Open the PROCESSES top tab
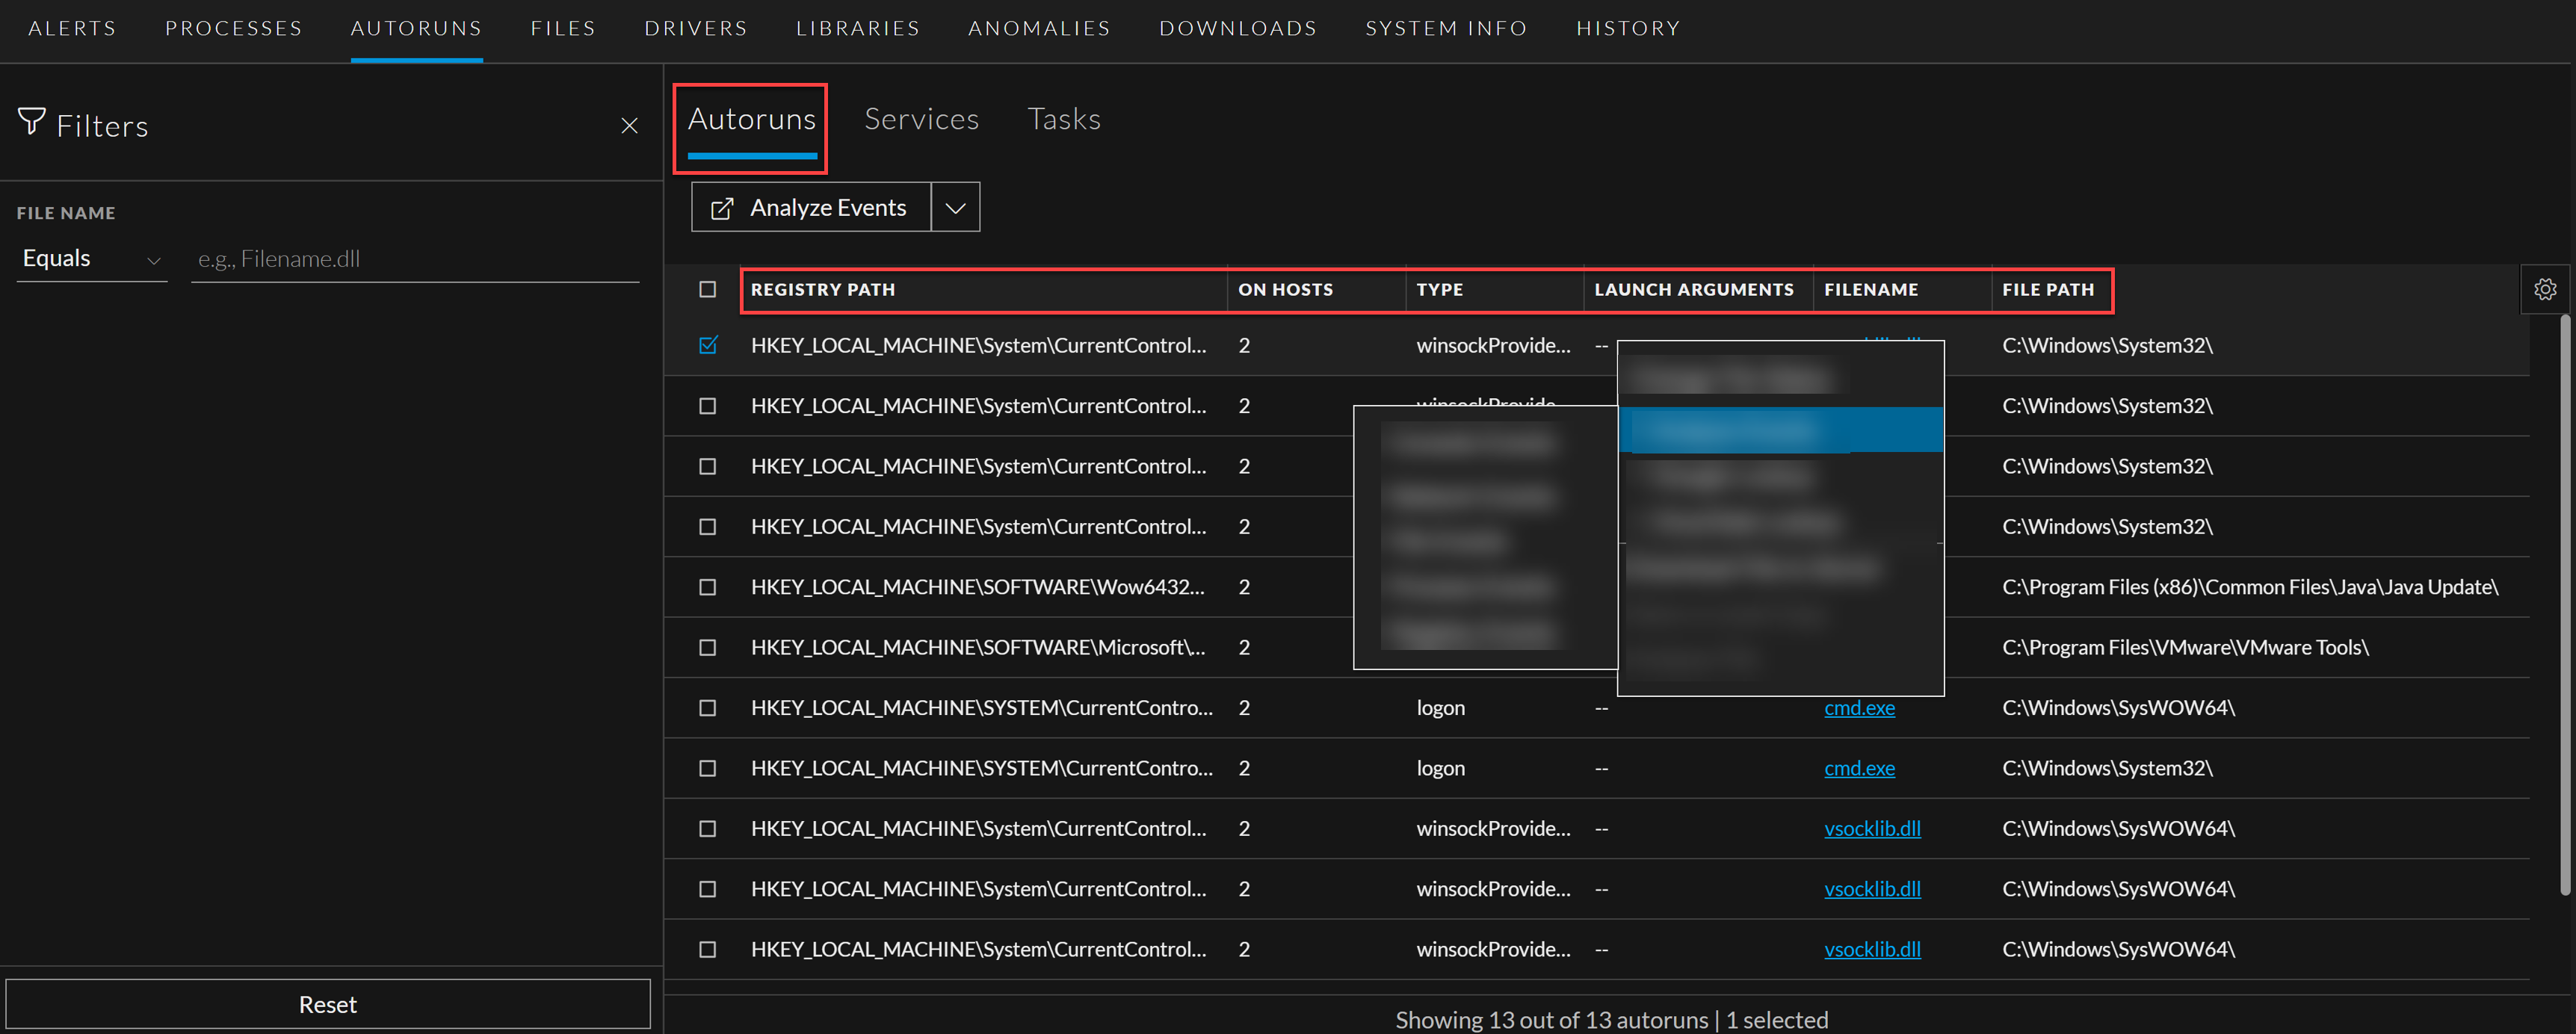 (x=233, y=28)
